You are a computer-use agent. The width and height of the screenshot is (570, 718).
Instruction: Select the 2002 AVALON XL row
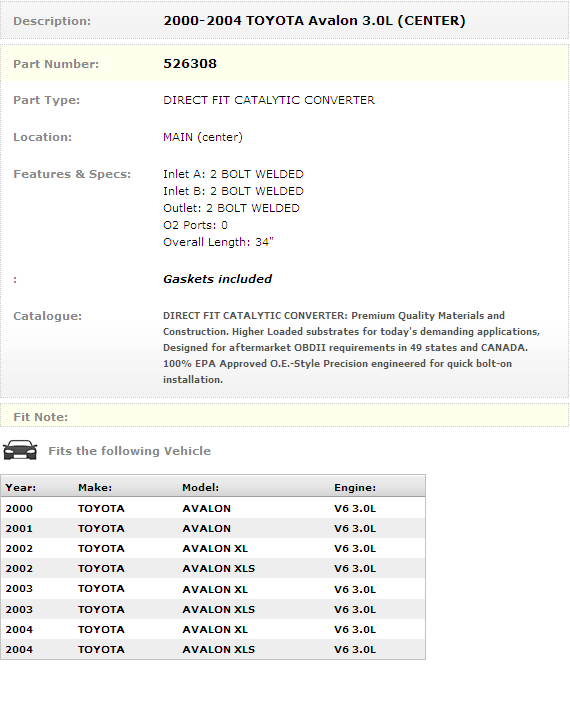(213, 549)
